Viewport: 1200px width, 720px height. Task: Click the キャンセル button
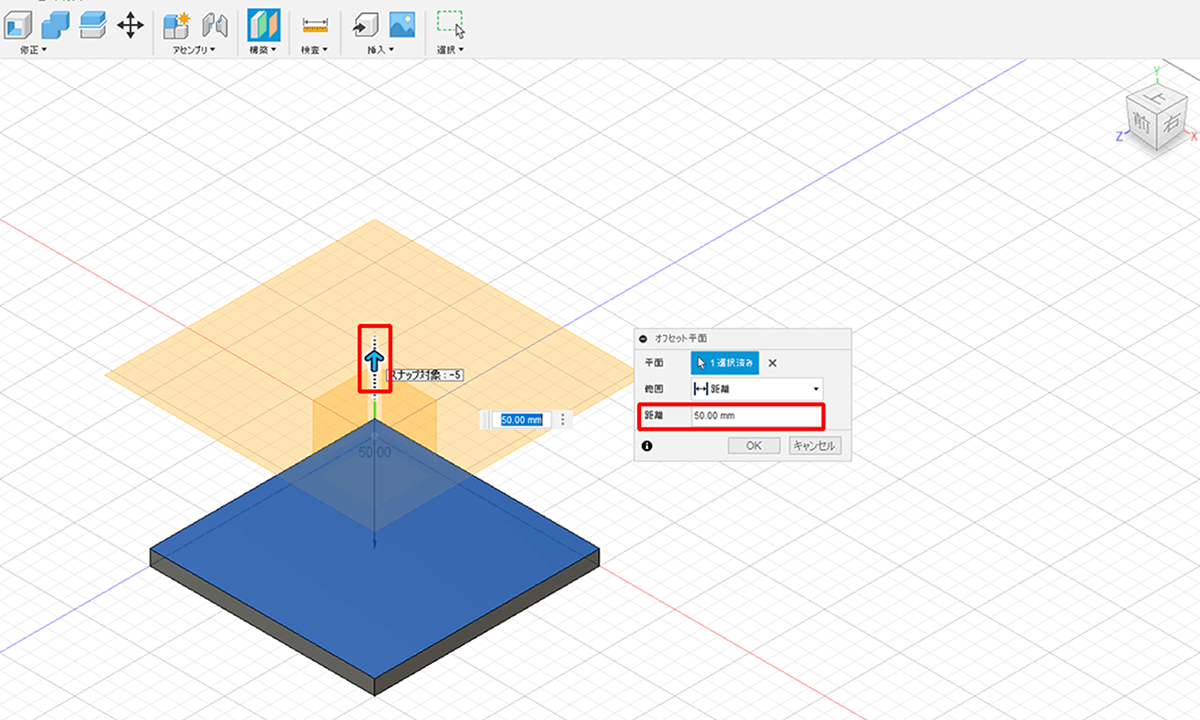tap(815, 446)
